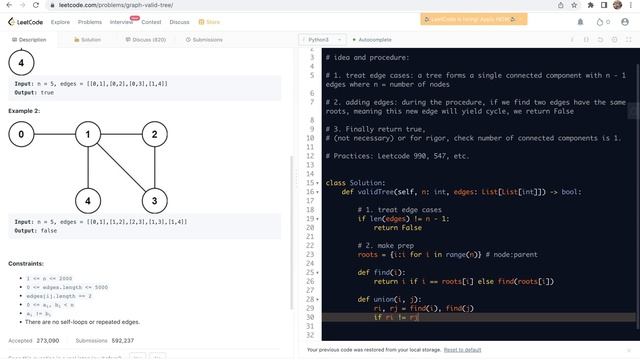Viewport: 640px width, 360px height.
Task: Open the Interview menu item
Action: click(121, 22)
